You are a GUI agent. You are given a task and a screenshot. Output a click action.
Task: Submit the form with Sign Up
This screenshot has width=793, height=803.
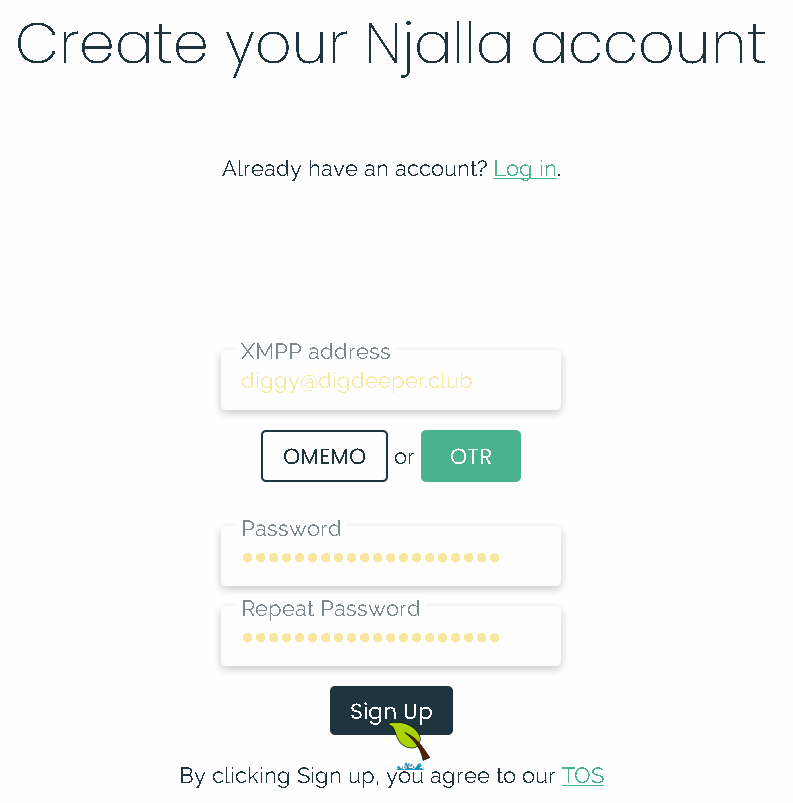click(391, 710)
